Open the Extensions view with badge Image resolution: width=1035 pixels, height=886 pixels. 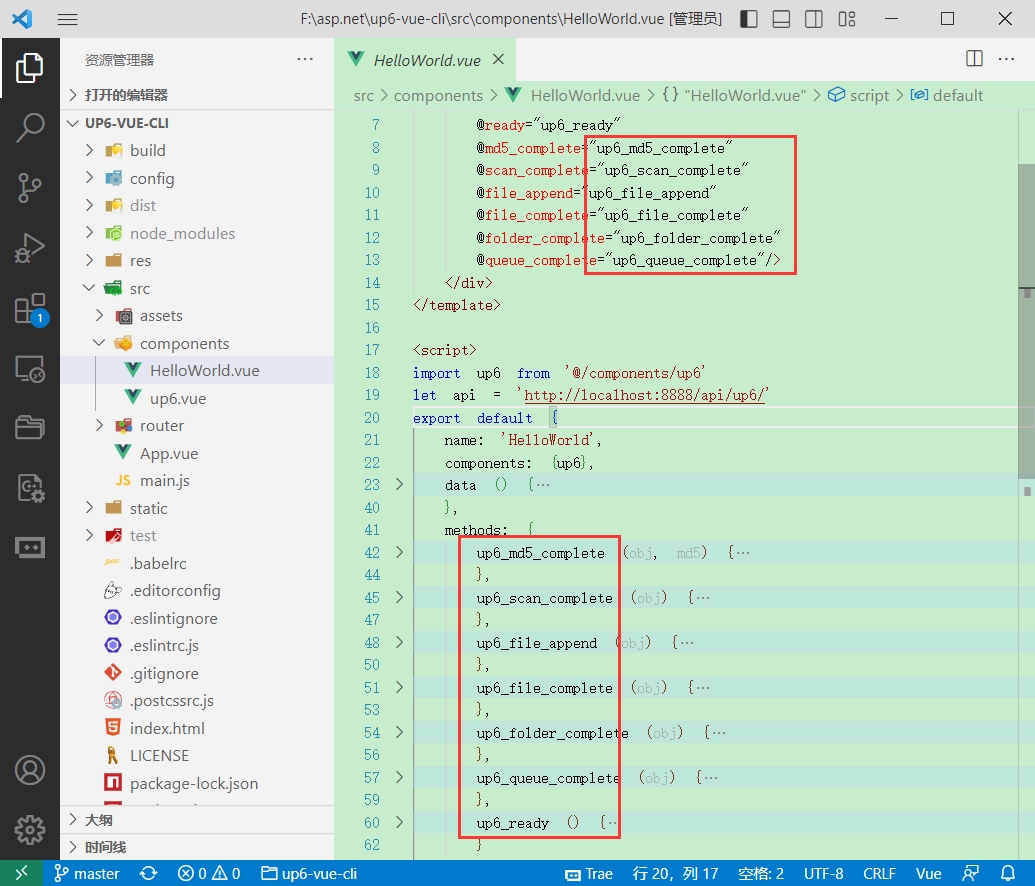click(29, 309)
